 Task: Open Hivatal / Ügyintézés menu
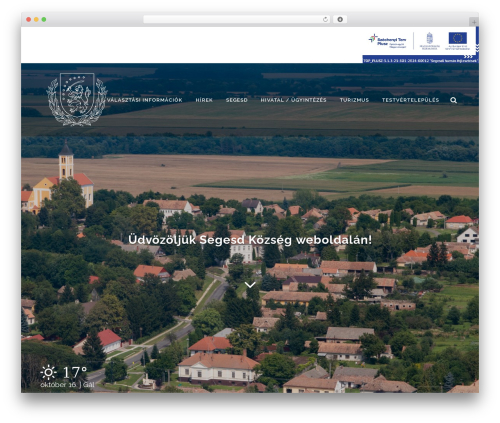293,100
